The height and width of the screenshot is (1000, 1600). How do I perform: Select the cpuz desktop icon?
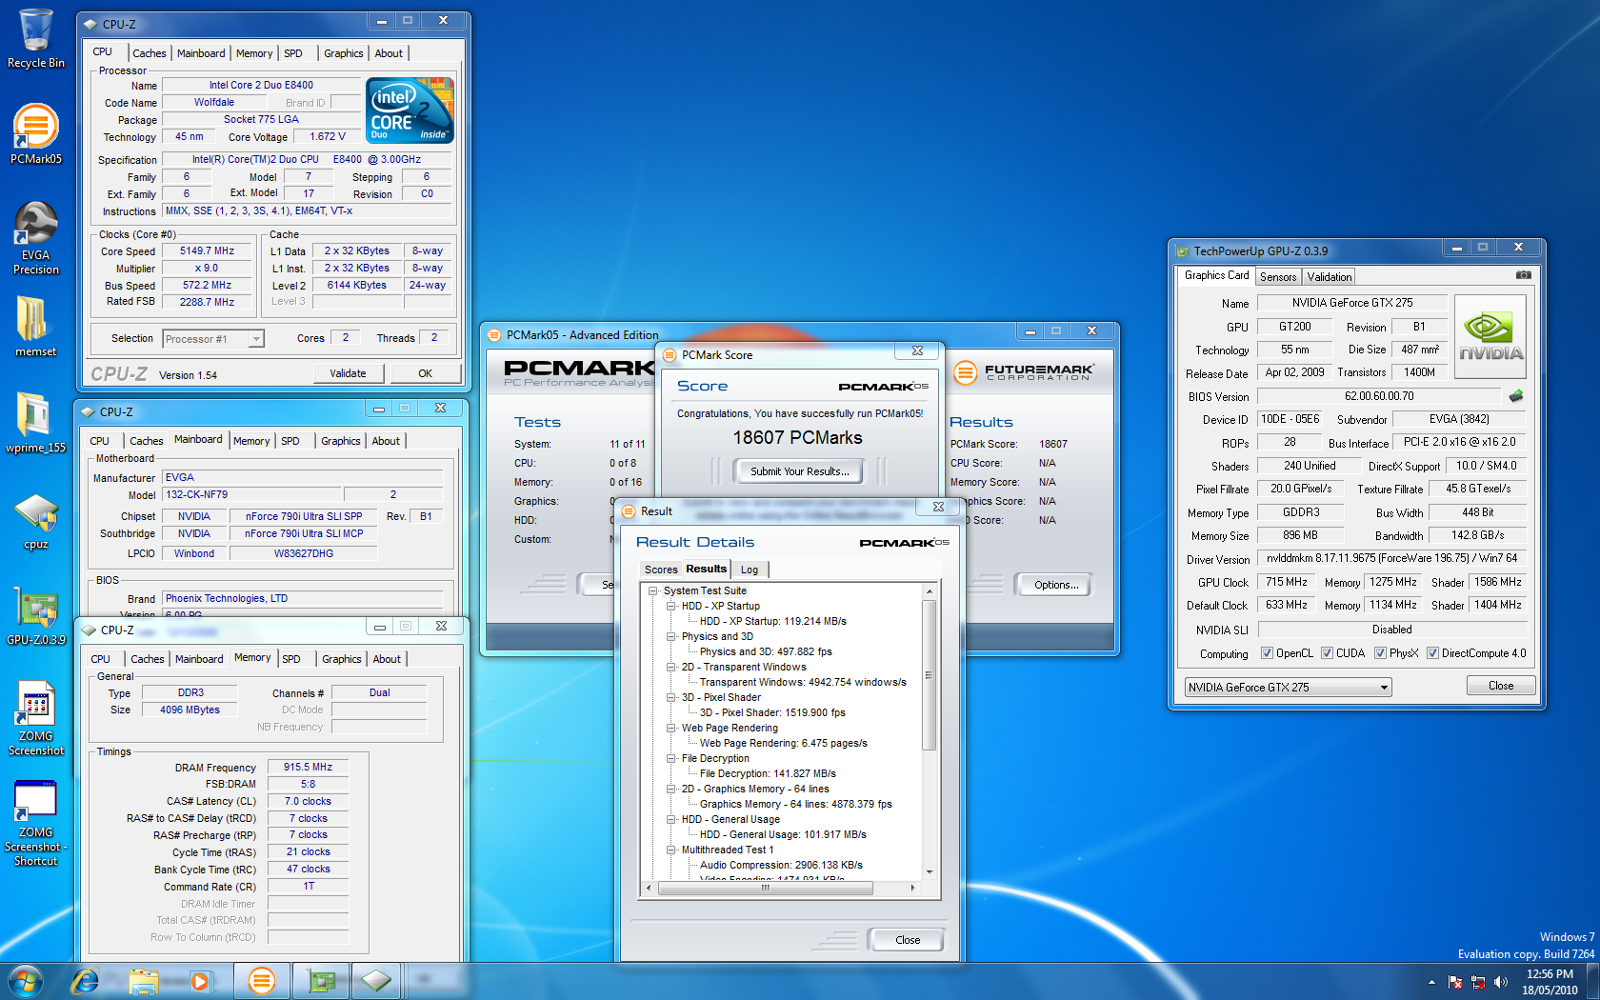pyautogui.click(x=36, y=520)
